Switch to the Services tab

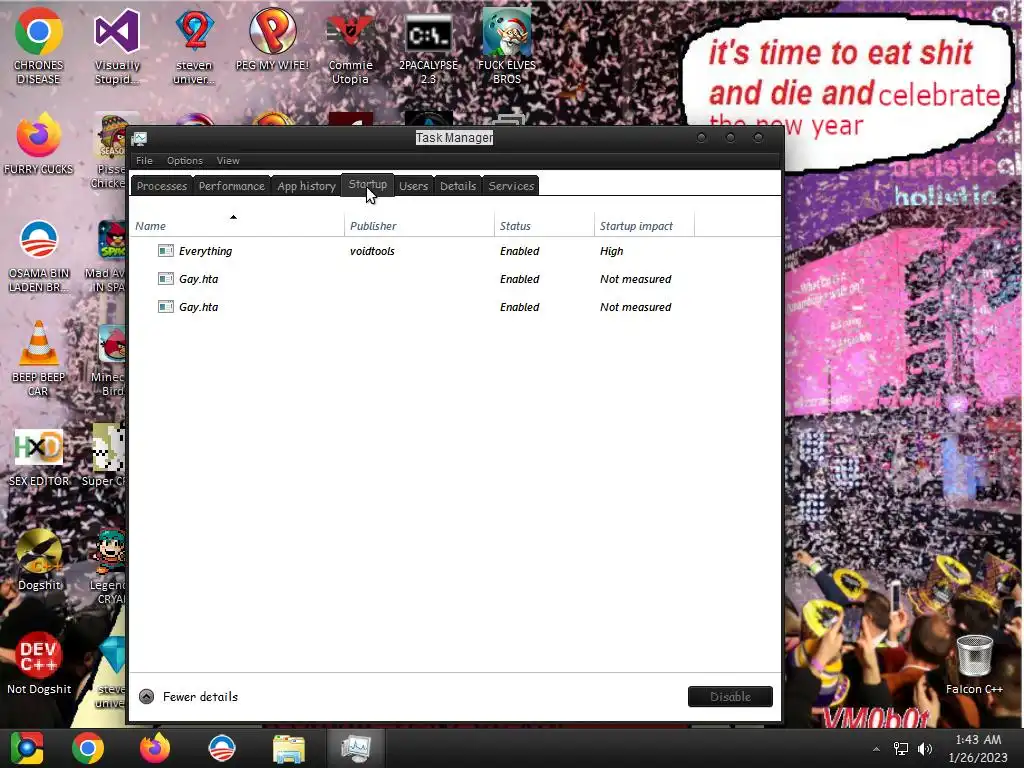[x=511, y=186]
